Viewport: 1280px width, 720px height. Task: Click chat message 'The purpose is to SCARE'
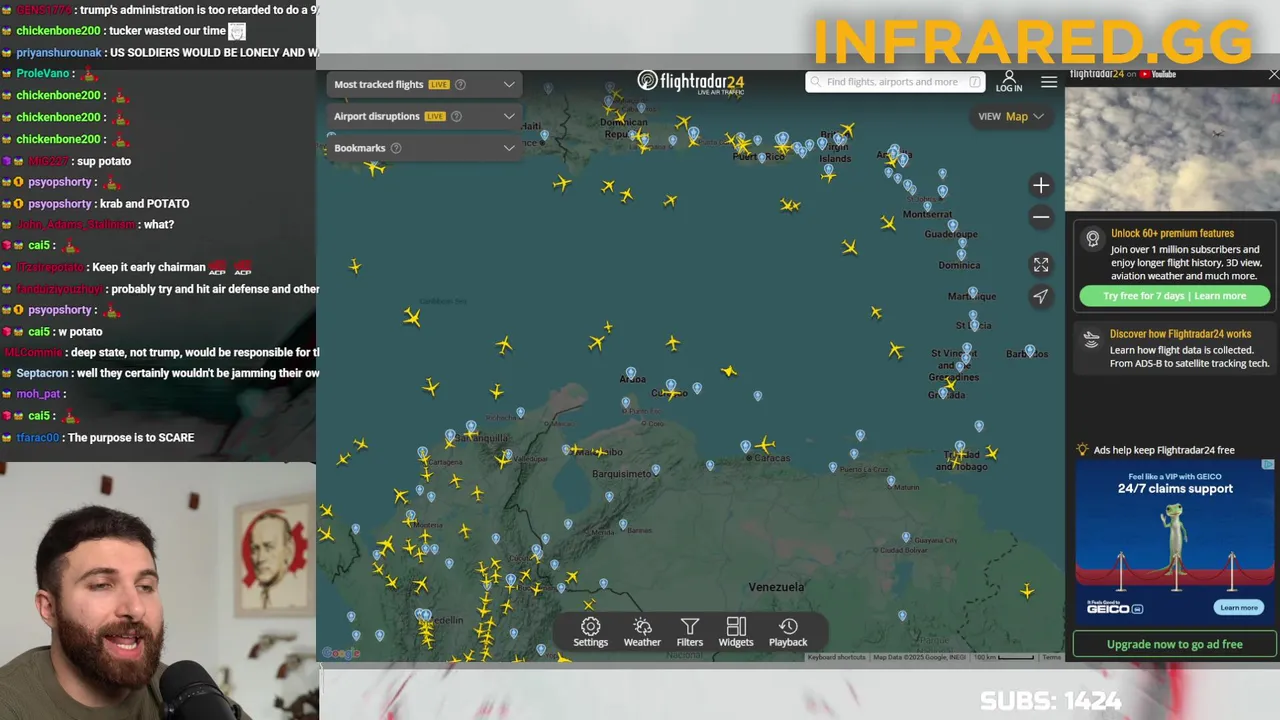131,437
